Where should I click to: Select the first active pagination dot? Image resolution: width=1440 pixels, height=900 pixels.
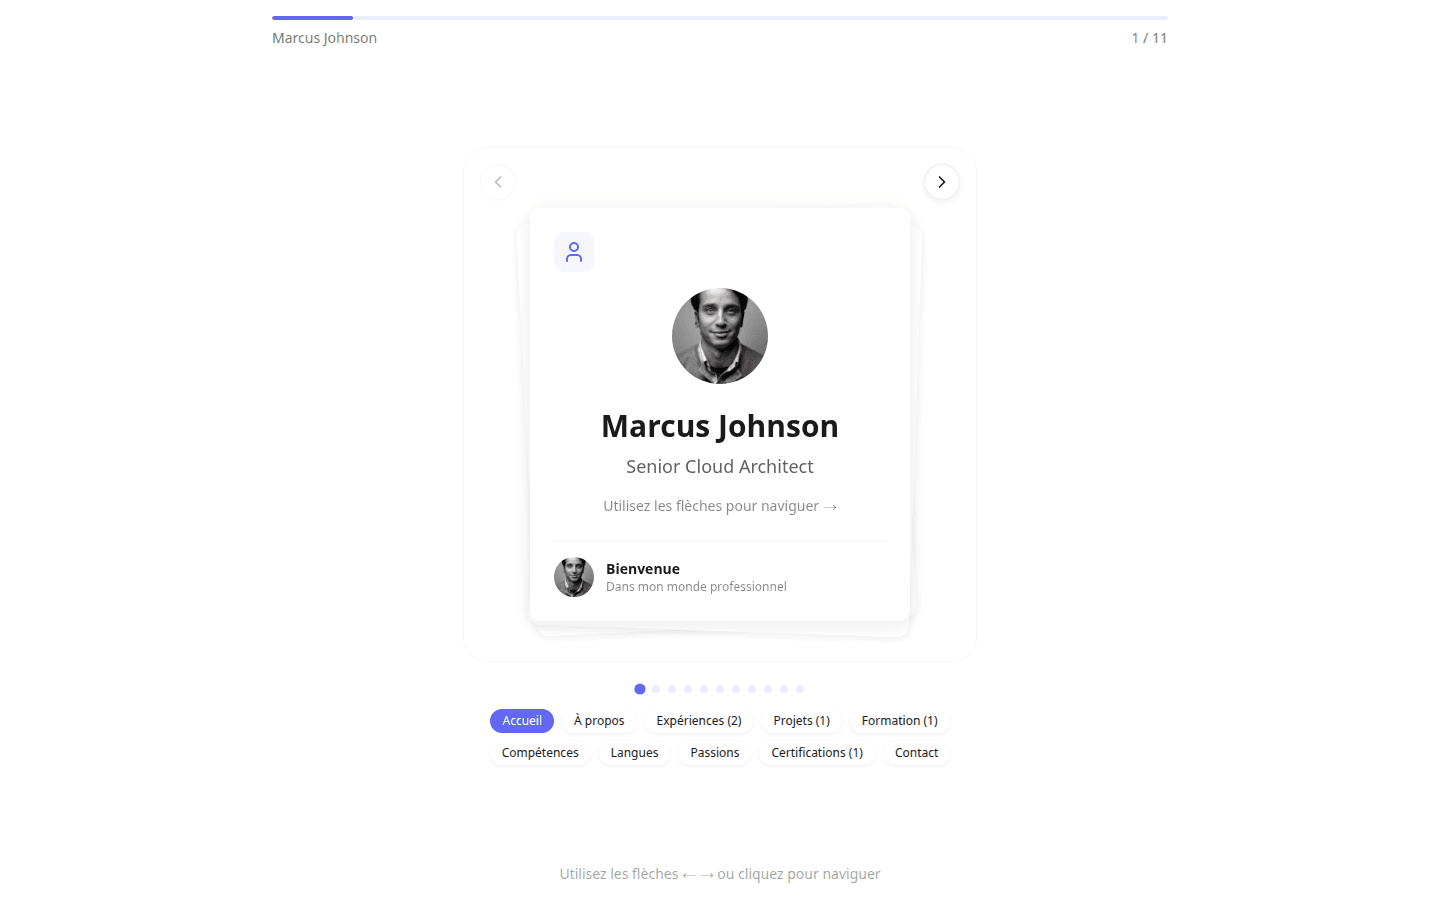[640, 689]
